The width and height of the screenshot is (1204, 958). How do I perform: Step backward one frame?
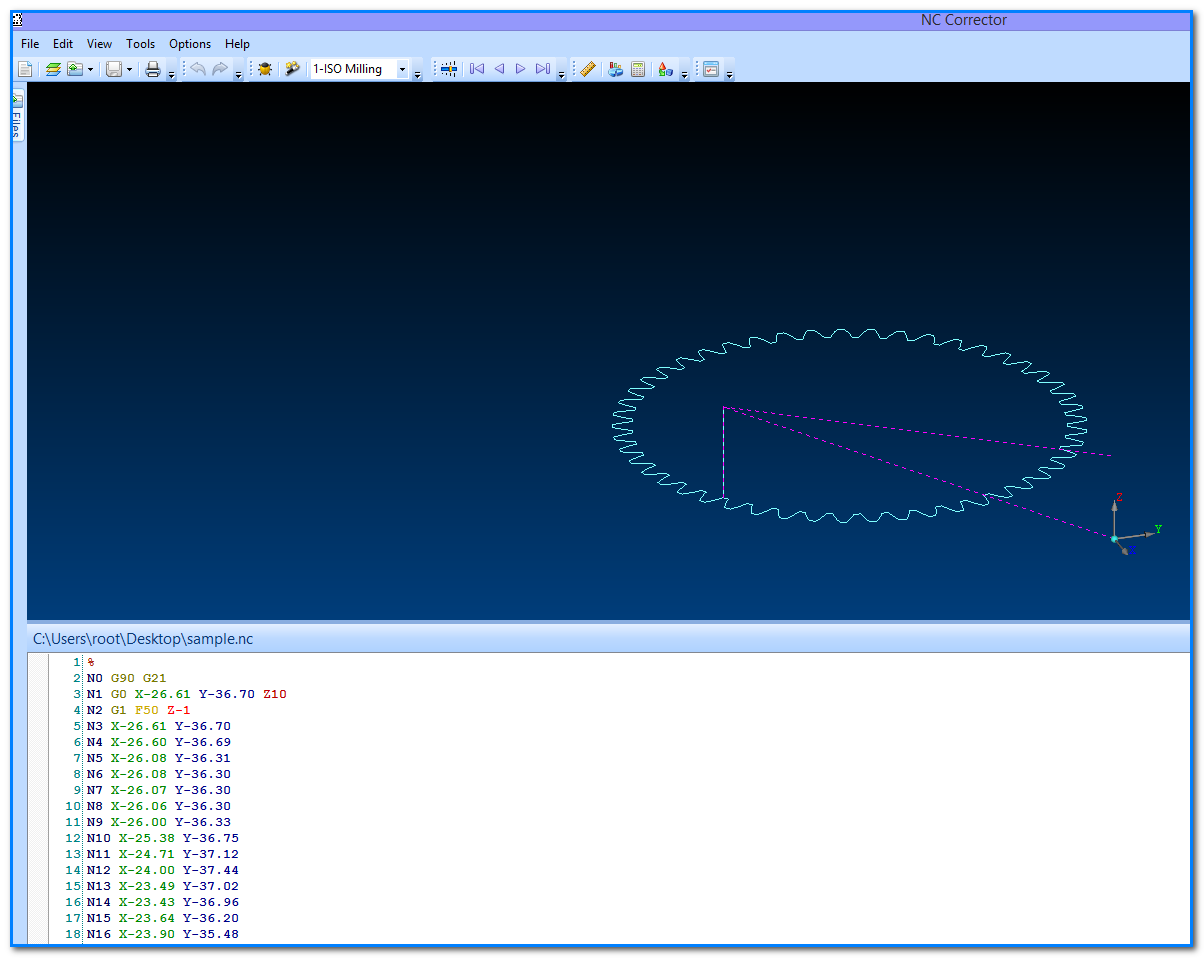pyautogui.click(x=499, y=69)
